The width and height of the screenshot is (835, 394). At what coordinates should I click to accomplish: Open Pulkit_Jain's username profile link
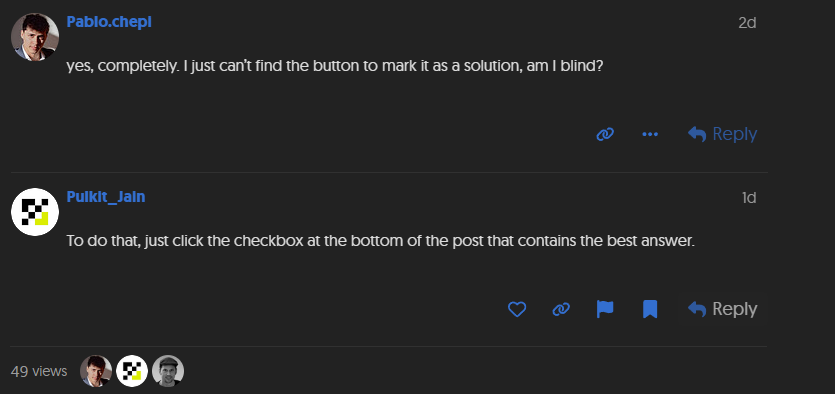pos(105,197)
